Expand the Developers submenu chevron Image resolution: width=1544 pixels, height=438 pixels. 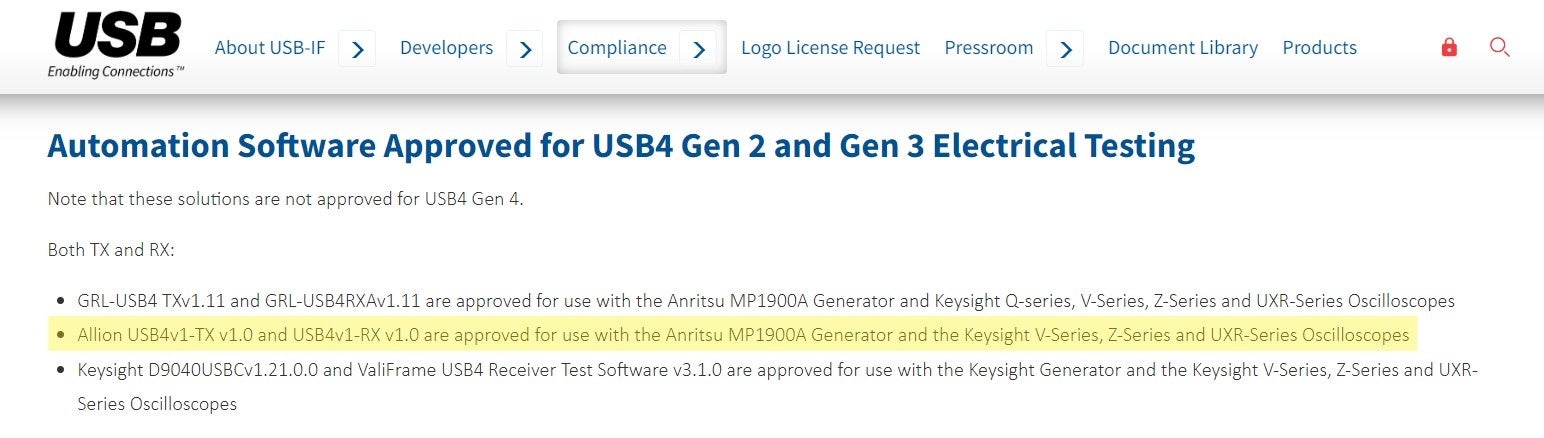(x=525, y=48)
